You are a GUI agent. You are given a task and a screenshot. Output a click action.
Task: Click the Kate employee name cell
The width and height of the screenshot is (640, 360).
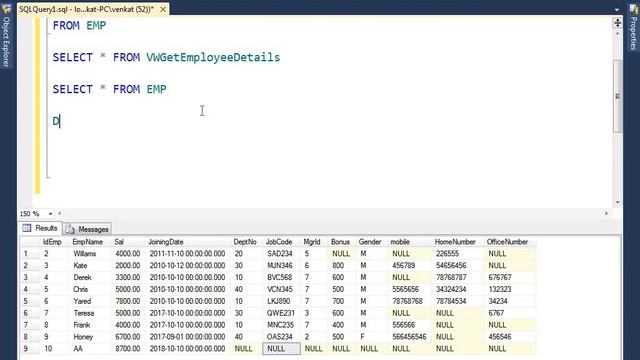coord(91,266)
